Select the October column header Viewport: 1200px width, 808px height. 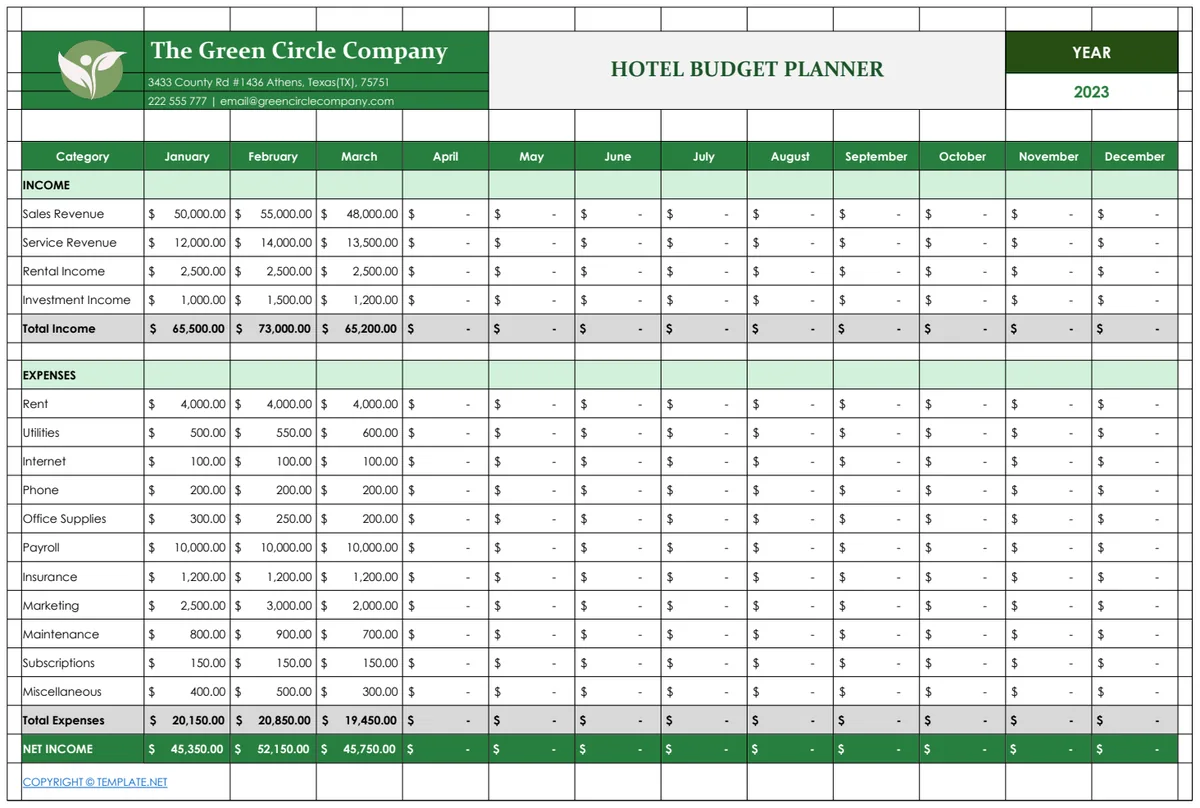click(x=962, y=156)
